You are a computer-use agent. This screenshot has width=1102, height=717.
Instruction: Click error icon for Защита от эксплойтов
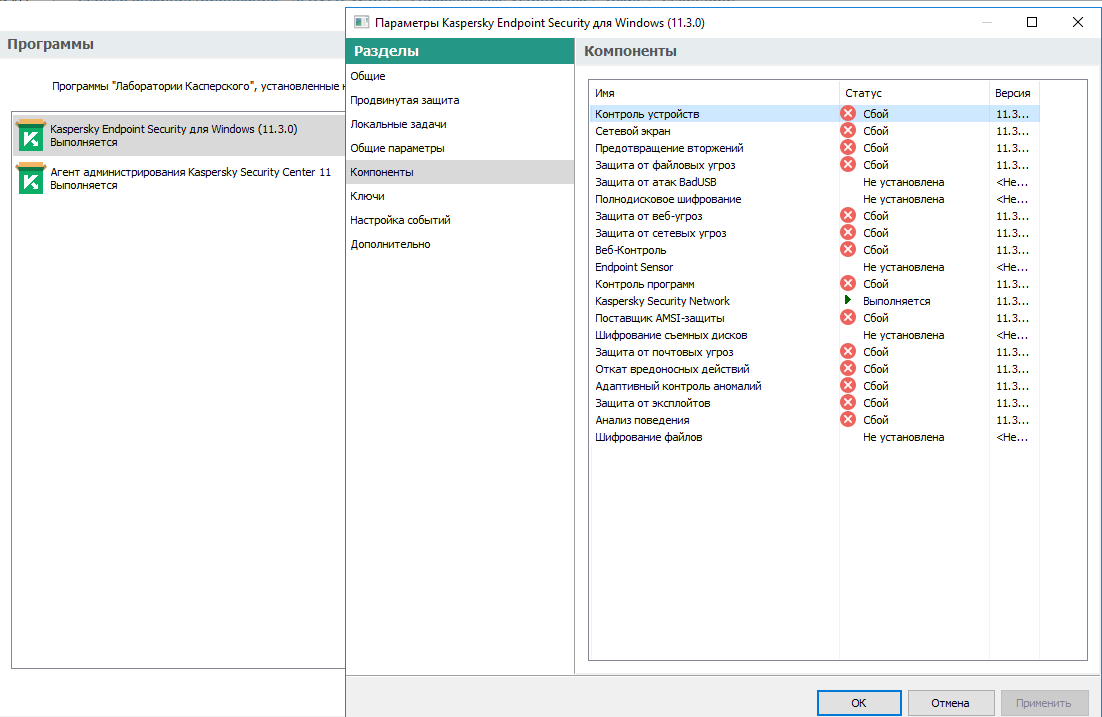848,402
